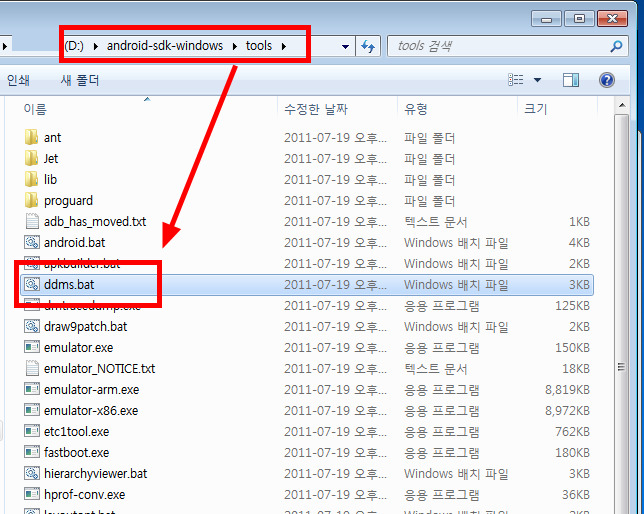The image size is (644, 514).
Task: Select file name emulator.exe
Action: [78, 348]
